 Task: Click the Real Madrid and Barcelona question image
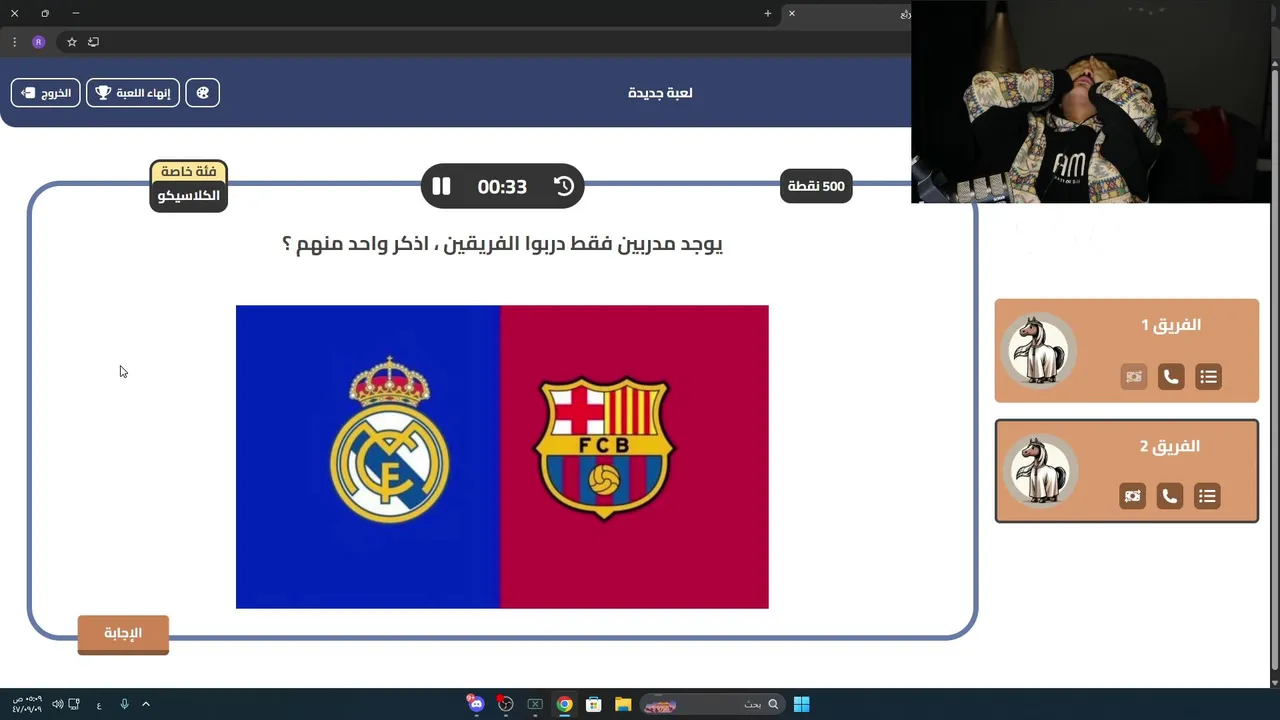[502, 457]
